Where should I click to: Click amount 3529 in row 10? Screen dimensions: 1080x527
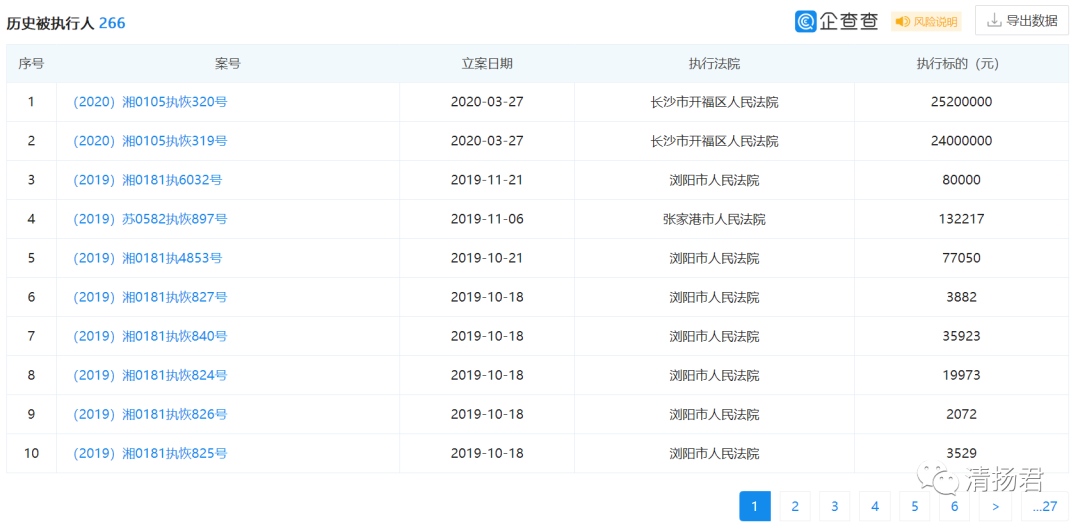[x=961, y=453]
